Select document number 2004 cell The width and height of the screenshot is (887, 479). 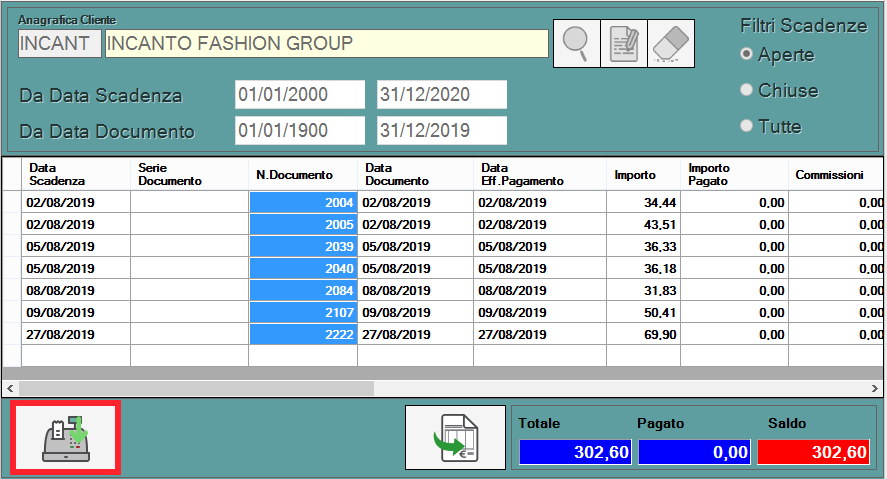tap(303, 201)
